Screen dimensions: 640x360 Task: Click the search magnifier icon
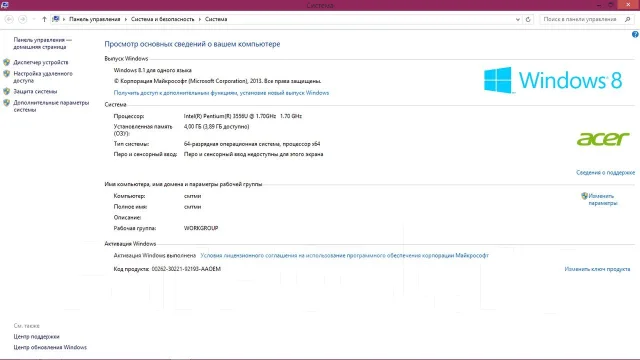(628, 19)
